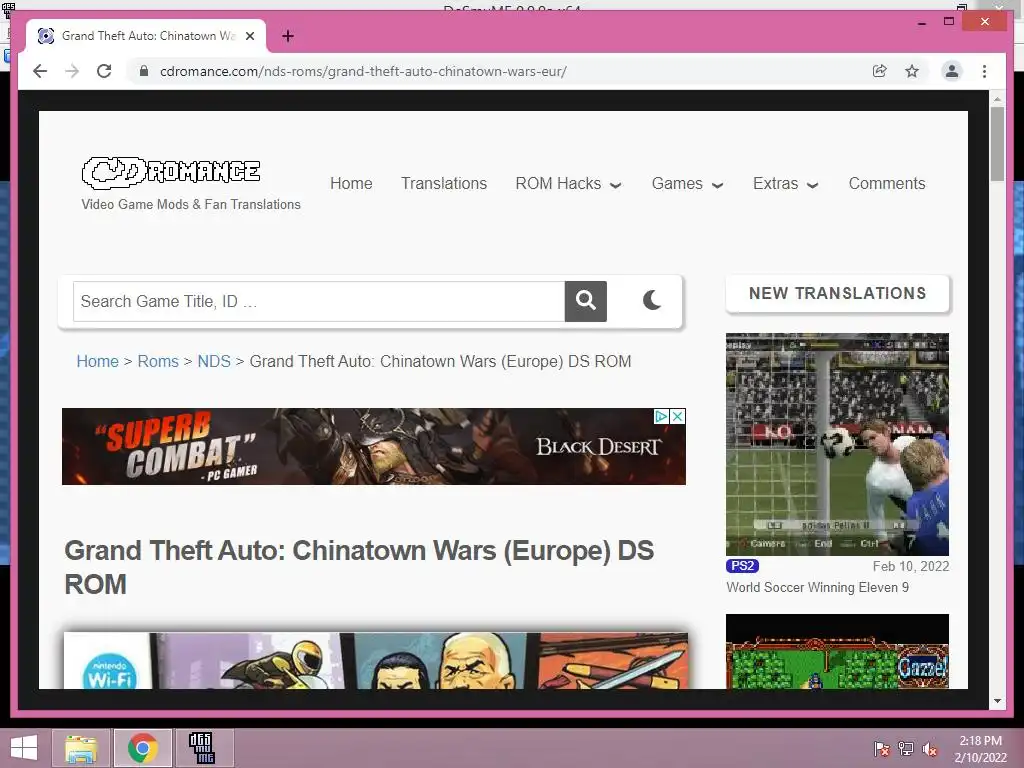
Task: Minimize the Chrome window
Action: coord(921,22)
